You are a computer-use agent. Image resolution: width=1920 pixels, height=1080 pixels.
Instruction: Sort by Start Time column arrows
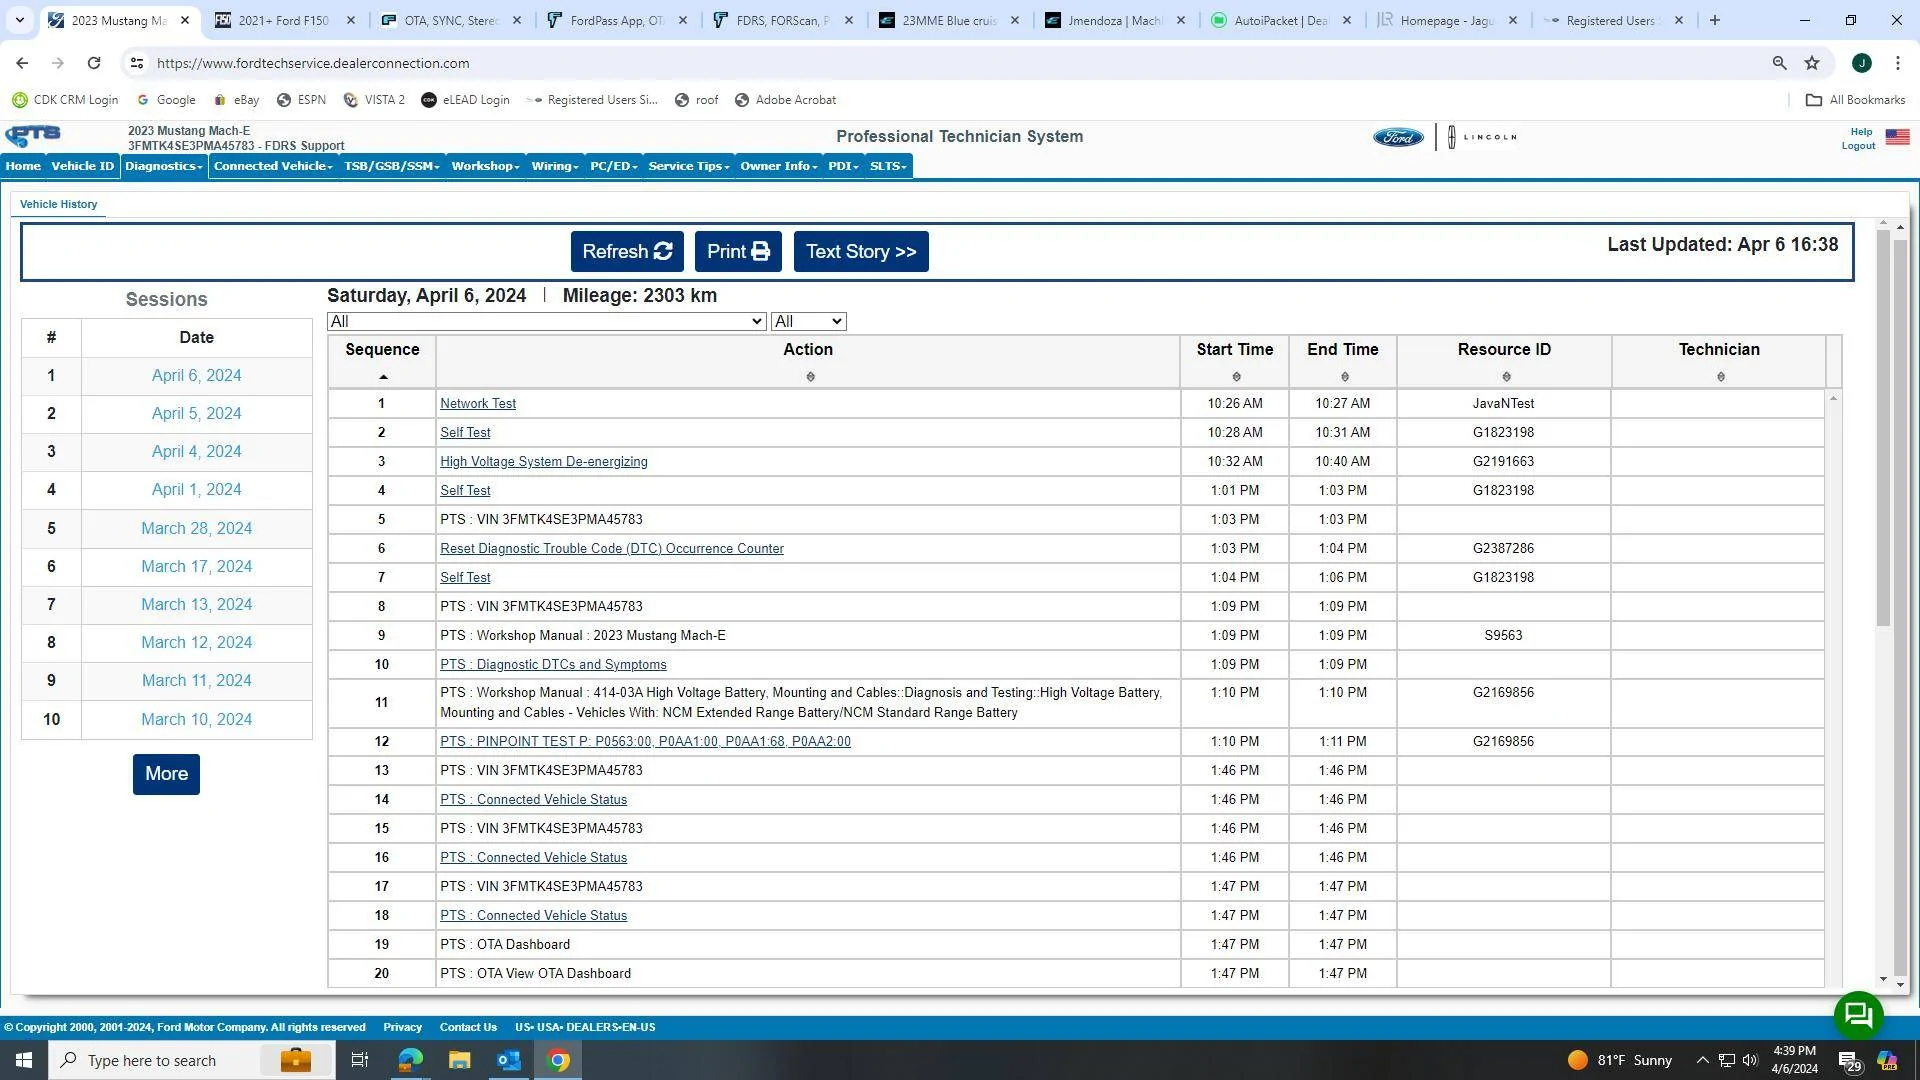1236,377
